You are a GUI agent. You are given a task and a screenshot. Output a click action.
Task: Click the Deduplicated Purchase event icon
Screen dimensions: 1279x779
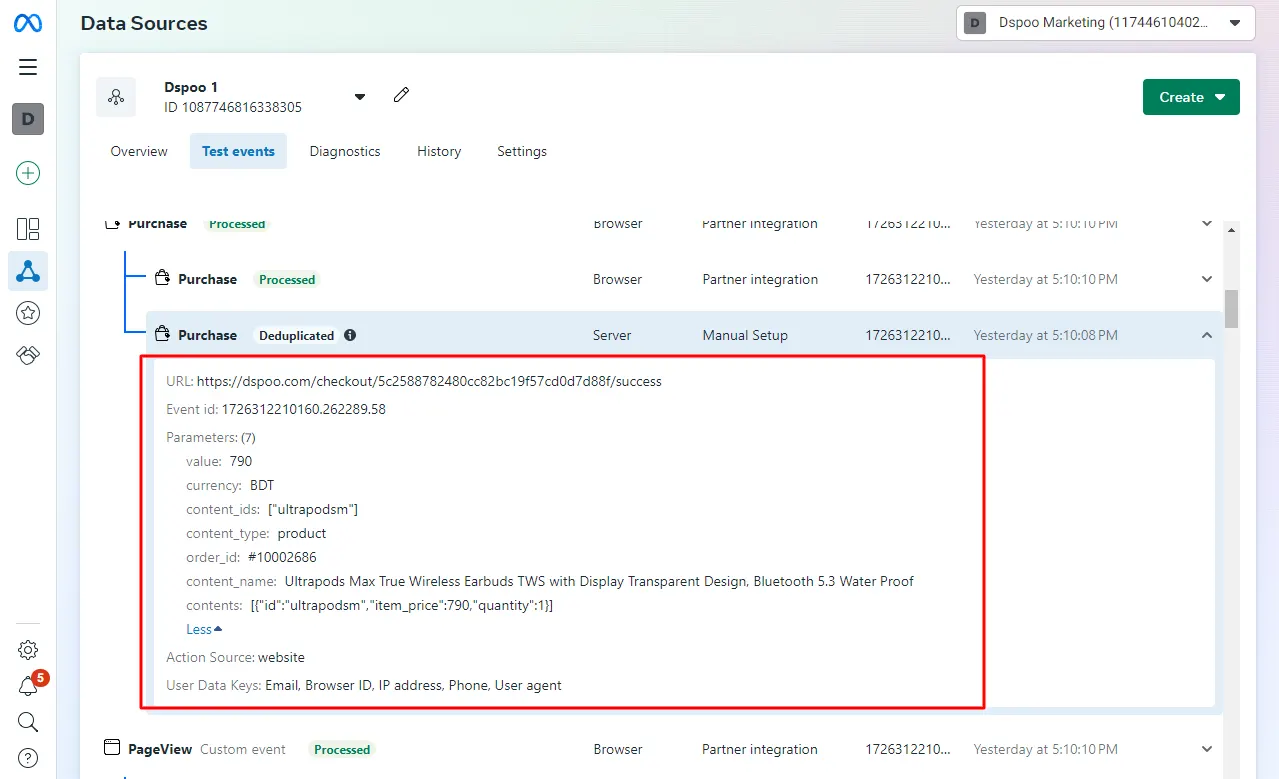point(163,335)
